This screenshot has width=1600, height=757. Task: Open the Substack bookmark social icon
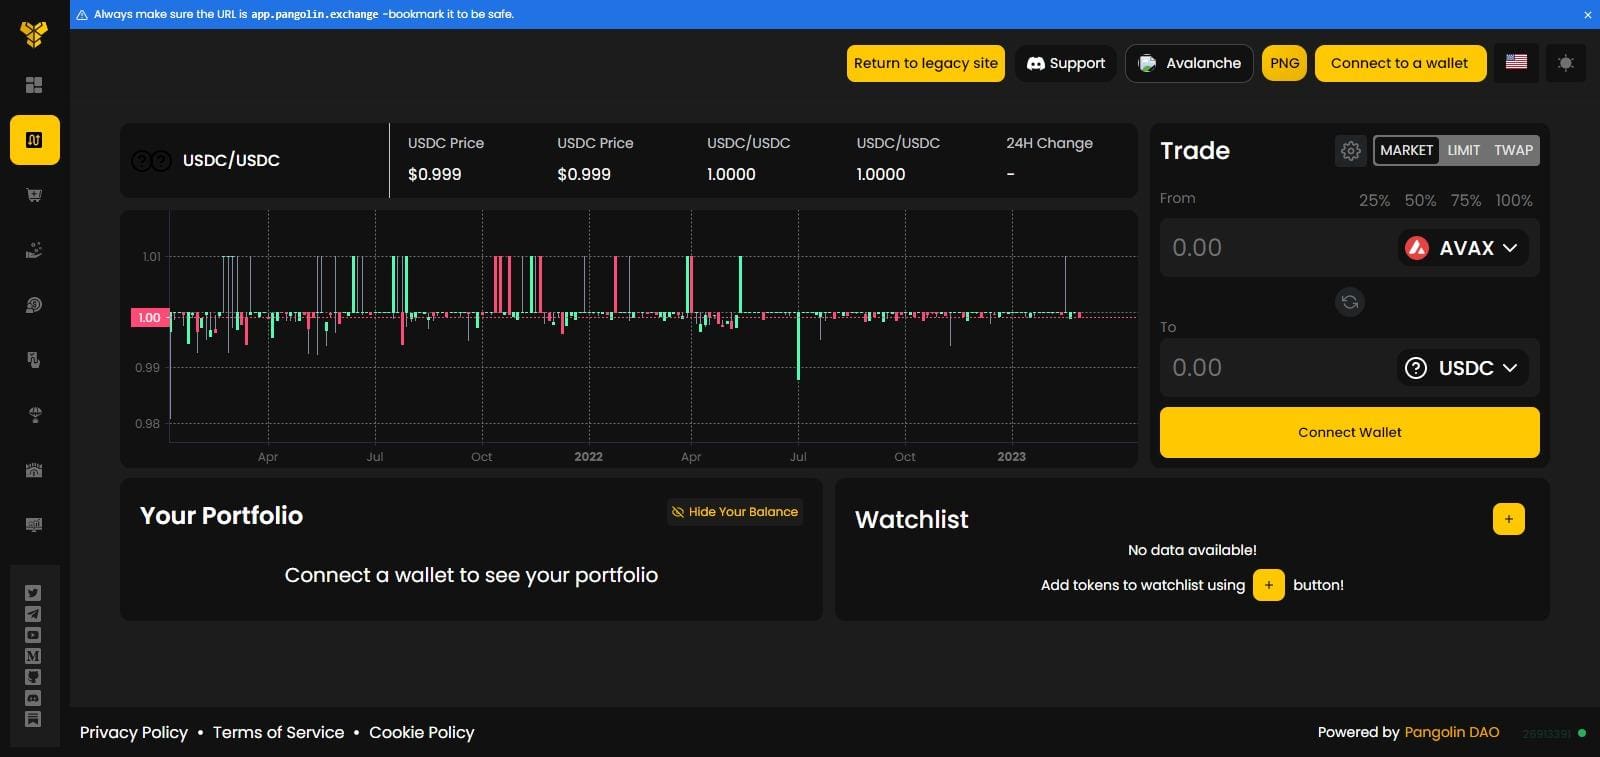pyautogui.click(x=33, y=719)
